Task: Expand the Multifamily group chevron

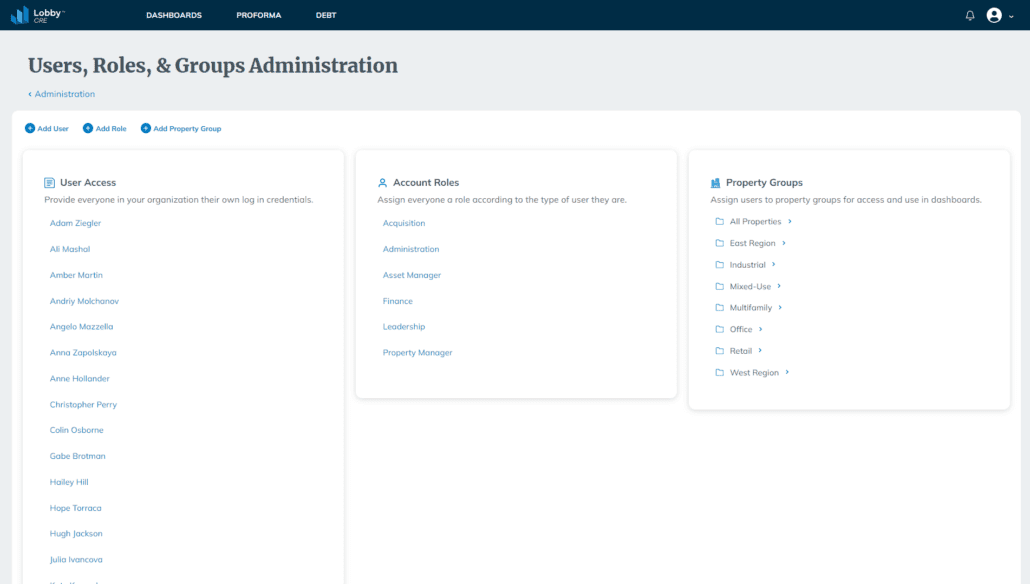Action: click(780, 308)
